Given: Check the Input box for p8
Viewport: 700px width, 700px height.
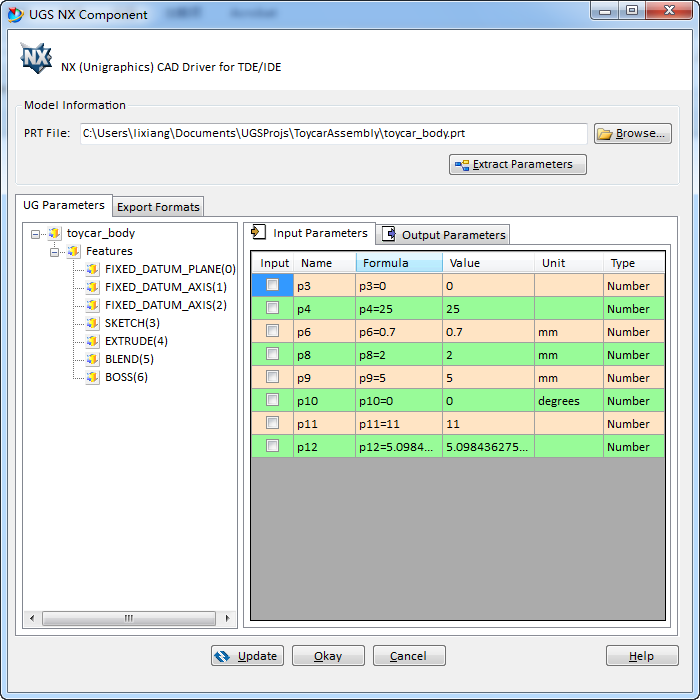Looking at the screenshot, I should 272,354.
